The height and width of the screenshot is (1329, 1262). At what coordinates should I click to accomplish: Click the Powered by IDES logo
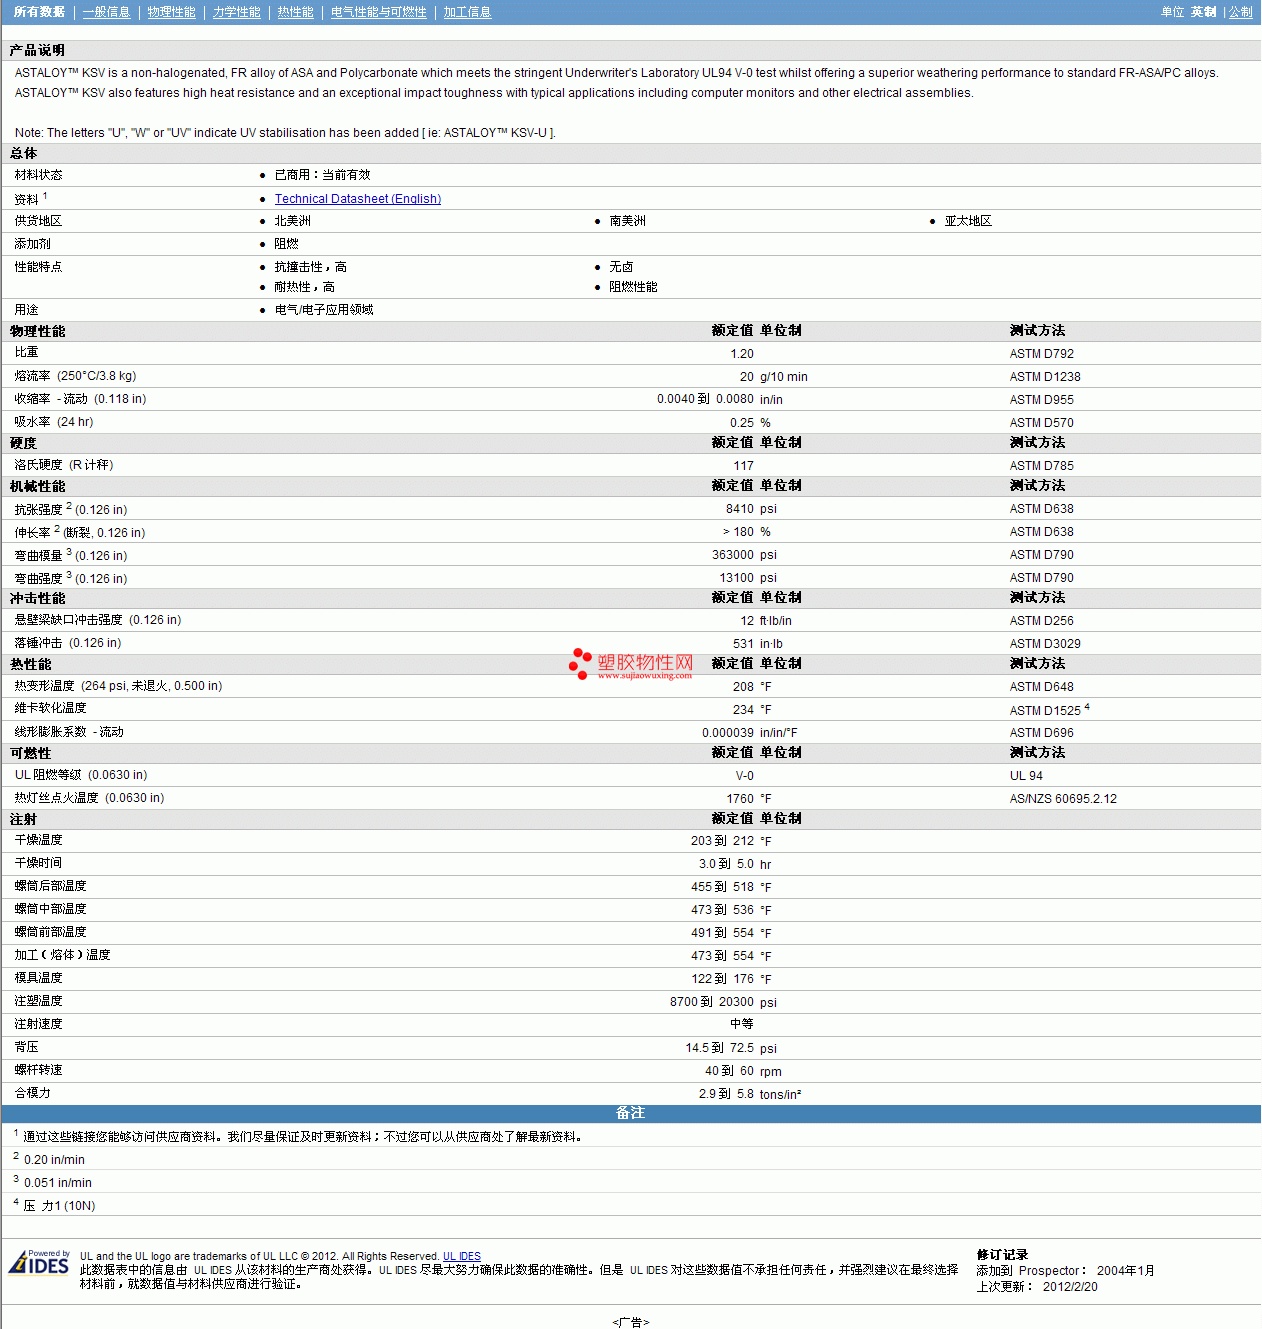(x=39, y=1262)
